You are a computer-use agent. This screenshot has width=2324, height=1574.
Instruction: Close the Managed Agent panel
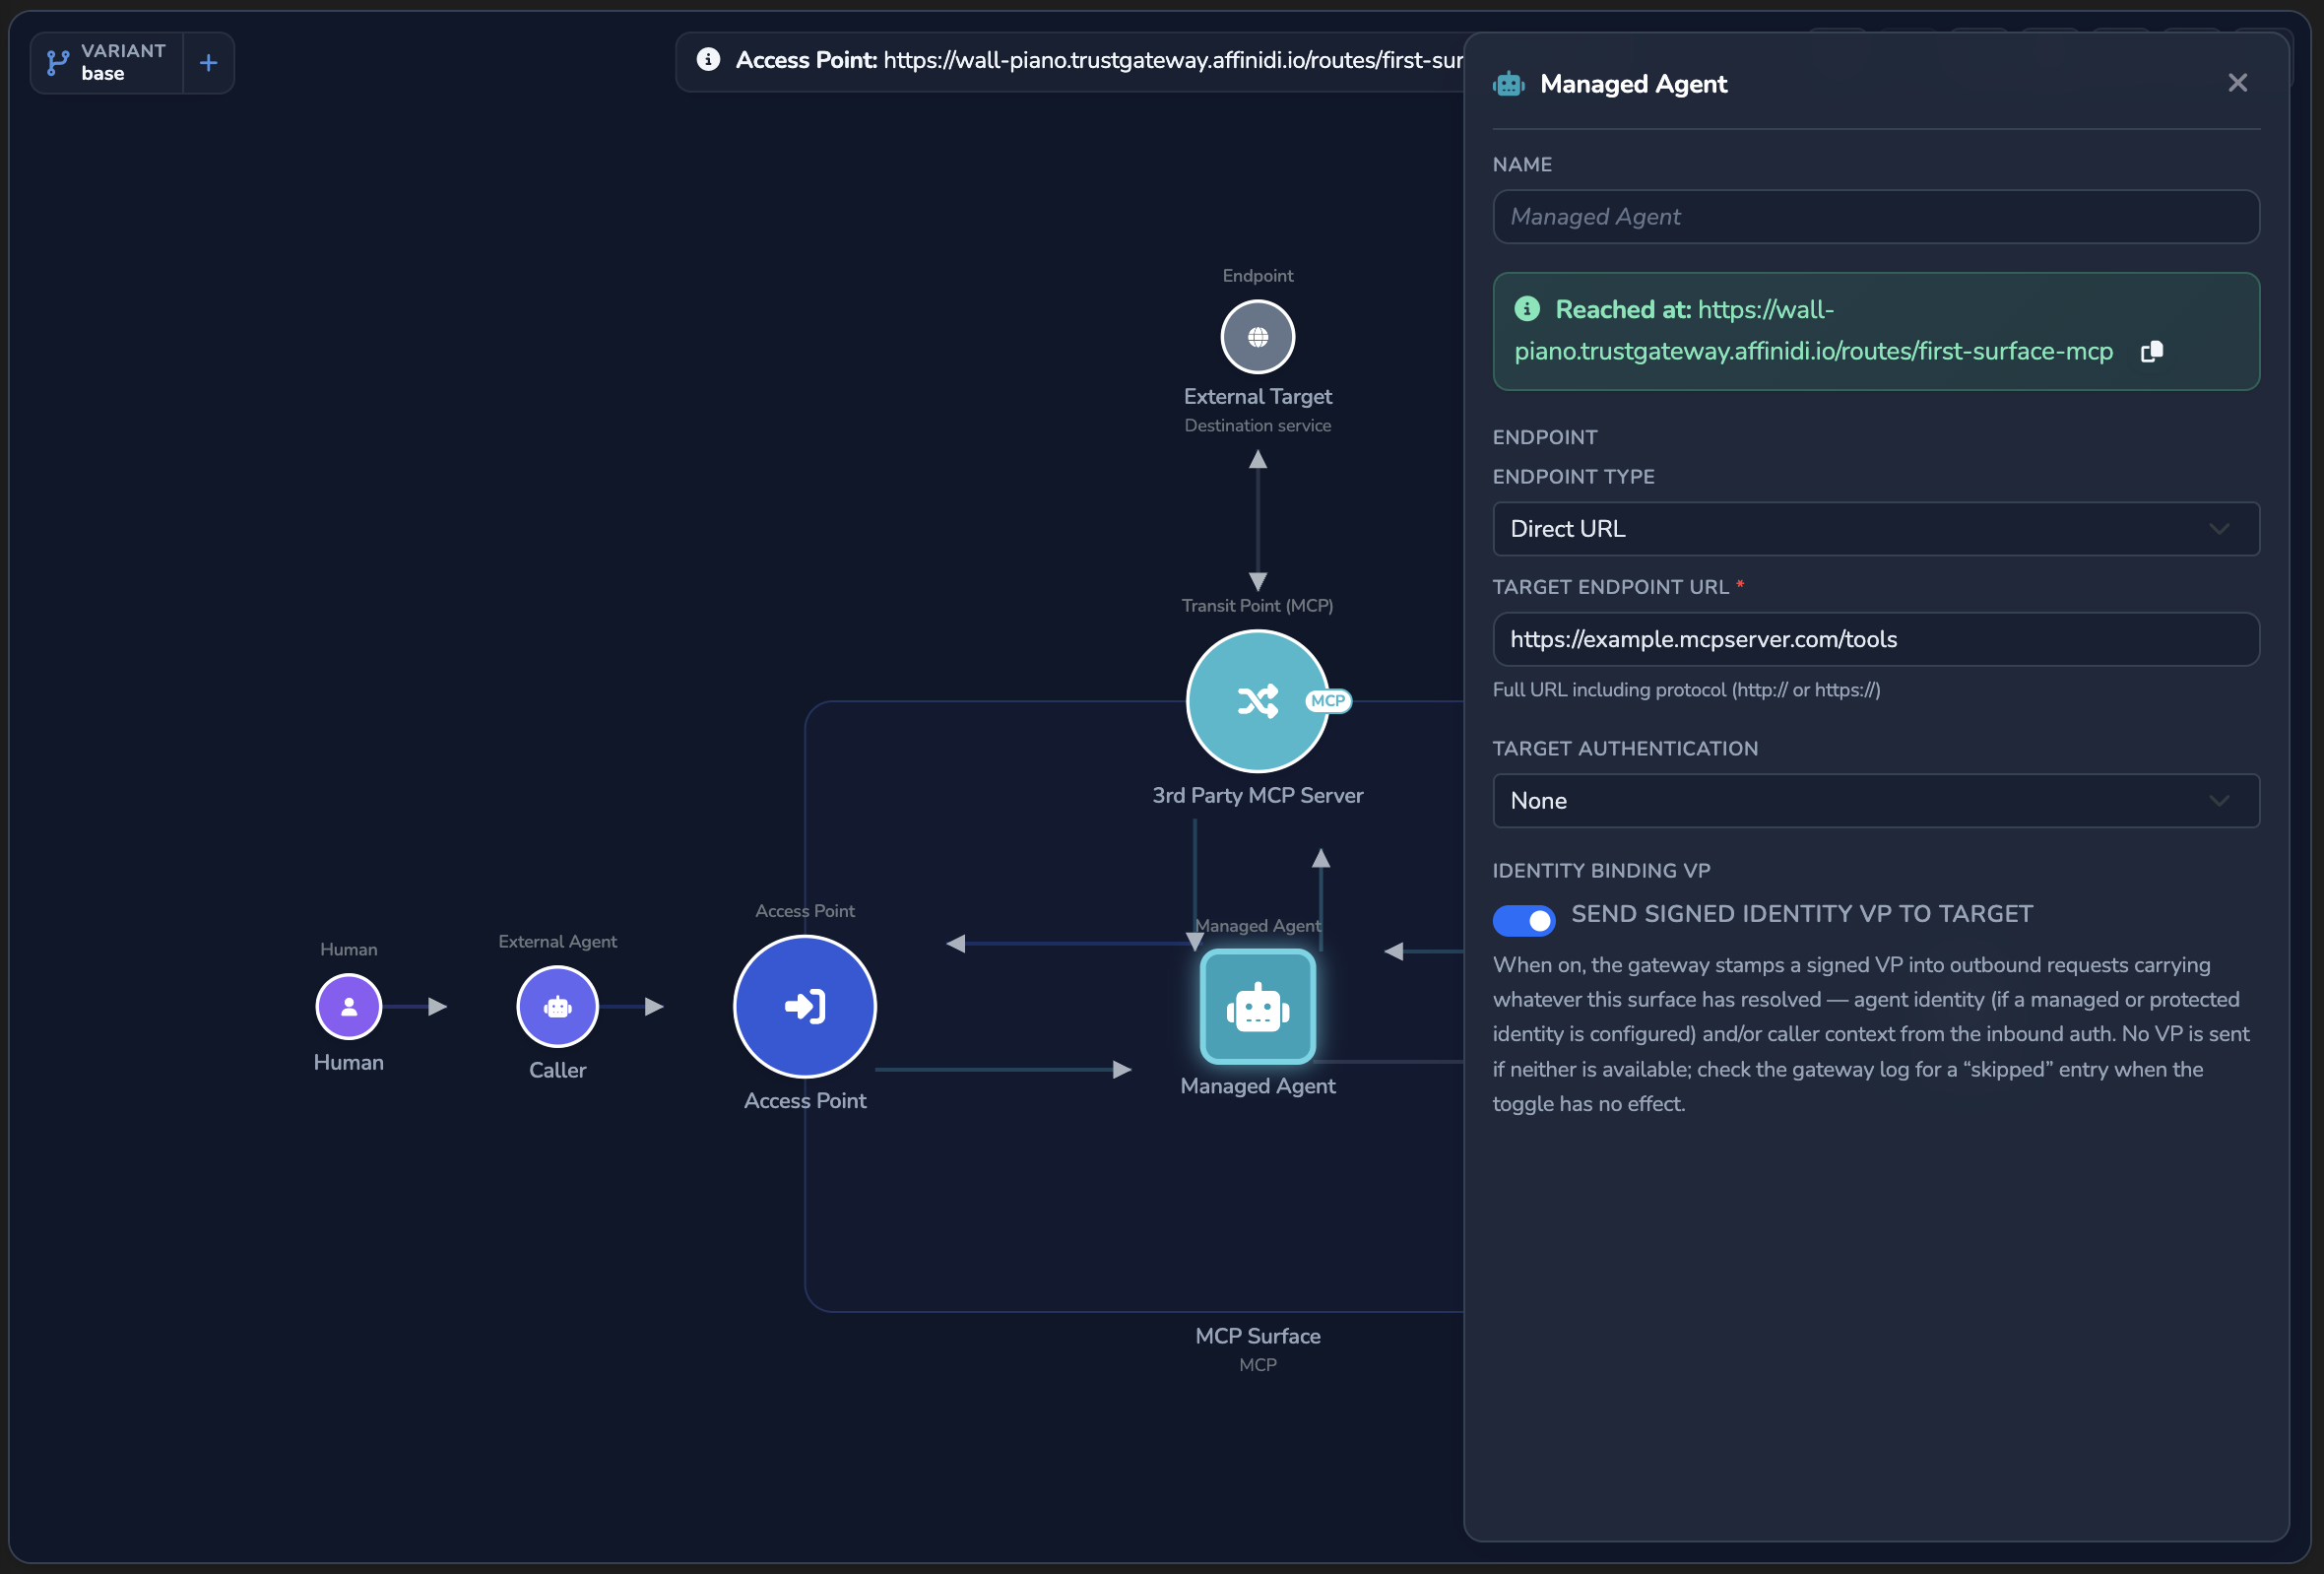click(x=2237, y=83)
